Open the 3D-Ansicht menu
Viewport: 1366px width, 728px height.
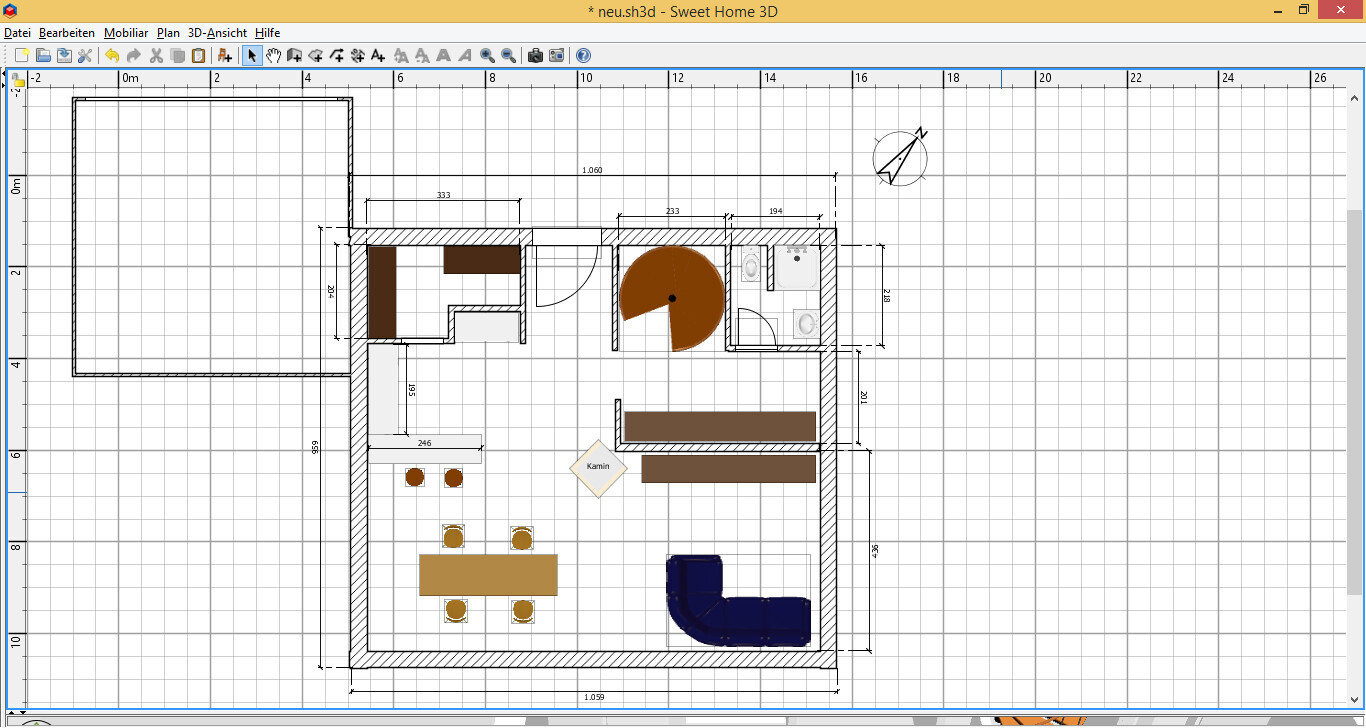[x=217, y=33]
